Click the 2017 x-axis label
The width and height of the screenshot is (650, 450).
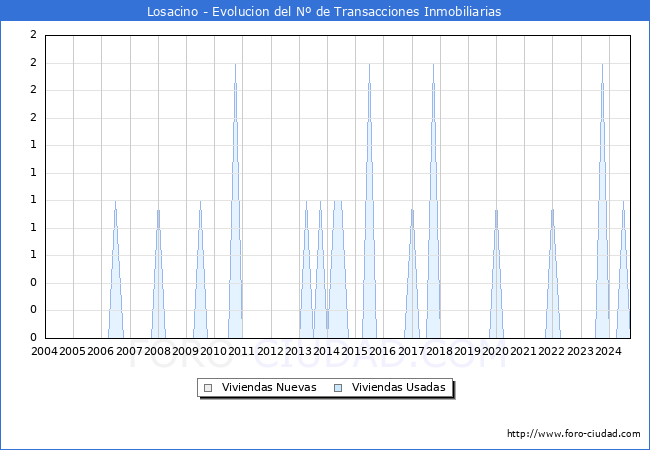411,351
